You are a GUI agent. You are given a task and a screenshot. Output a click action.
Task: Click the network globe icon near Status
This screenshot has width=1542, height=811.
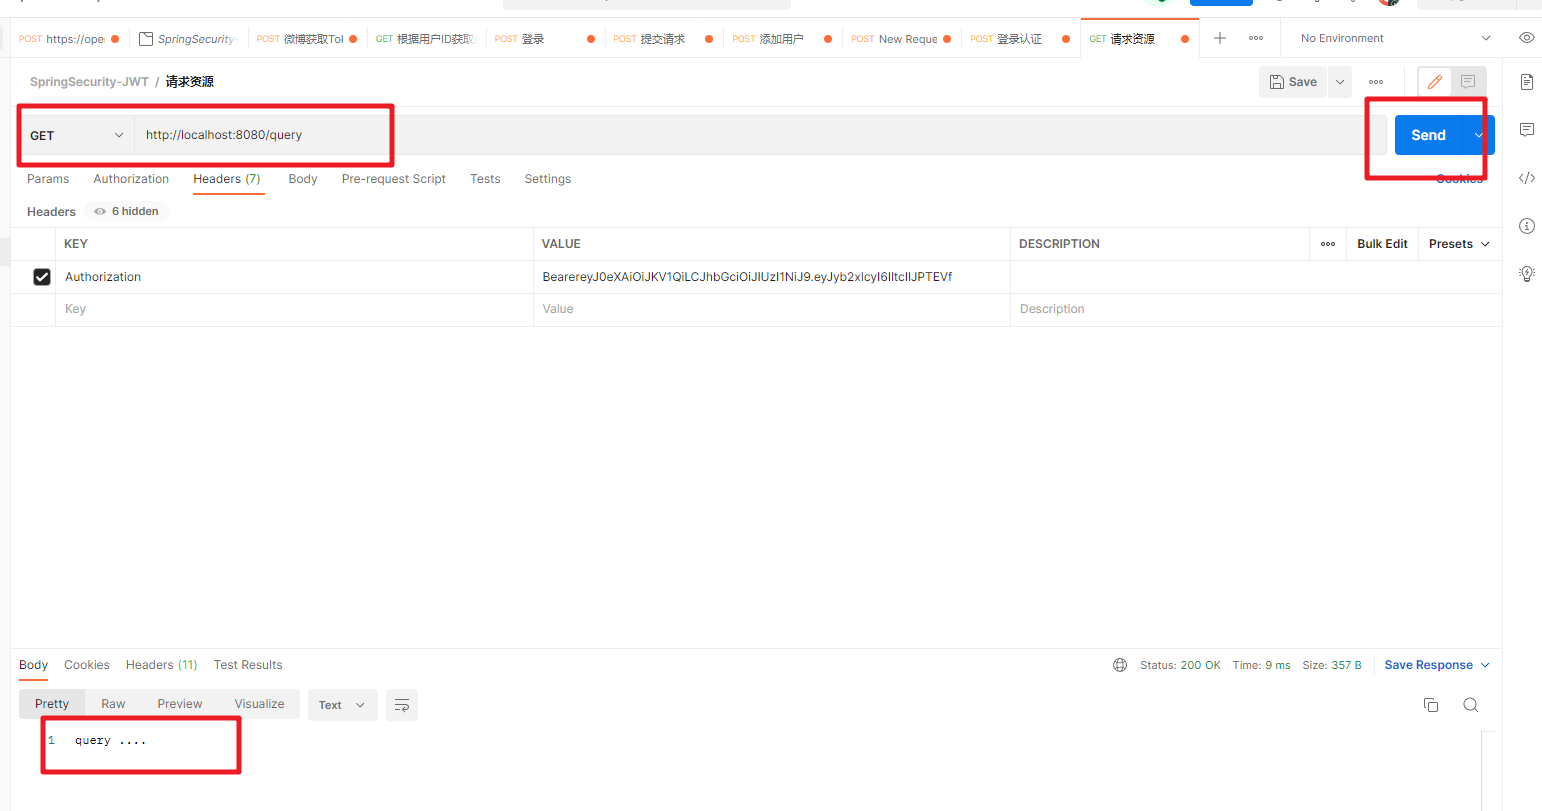tap(1120, 665)
